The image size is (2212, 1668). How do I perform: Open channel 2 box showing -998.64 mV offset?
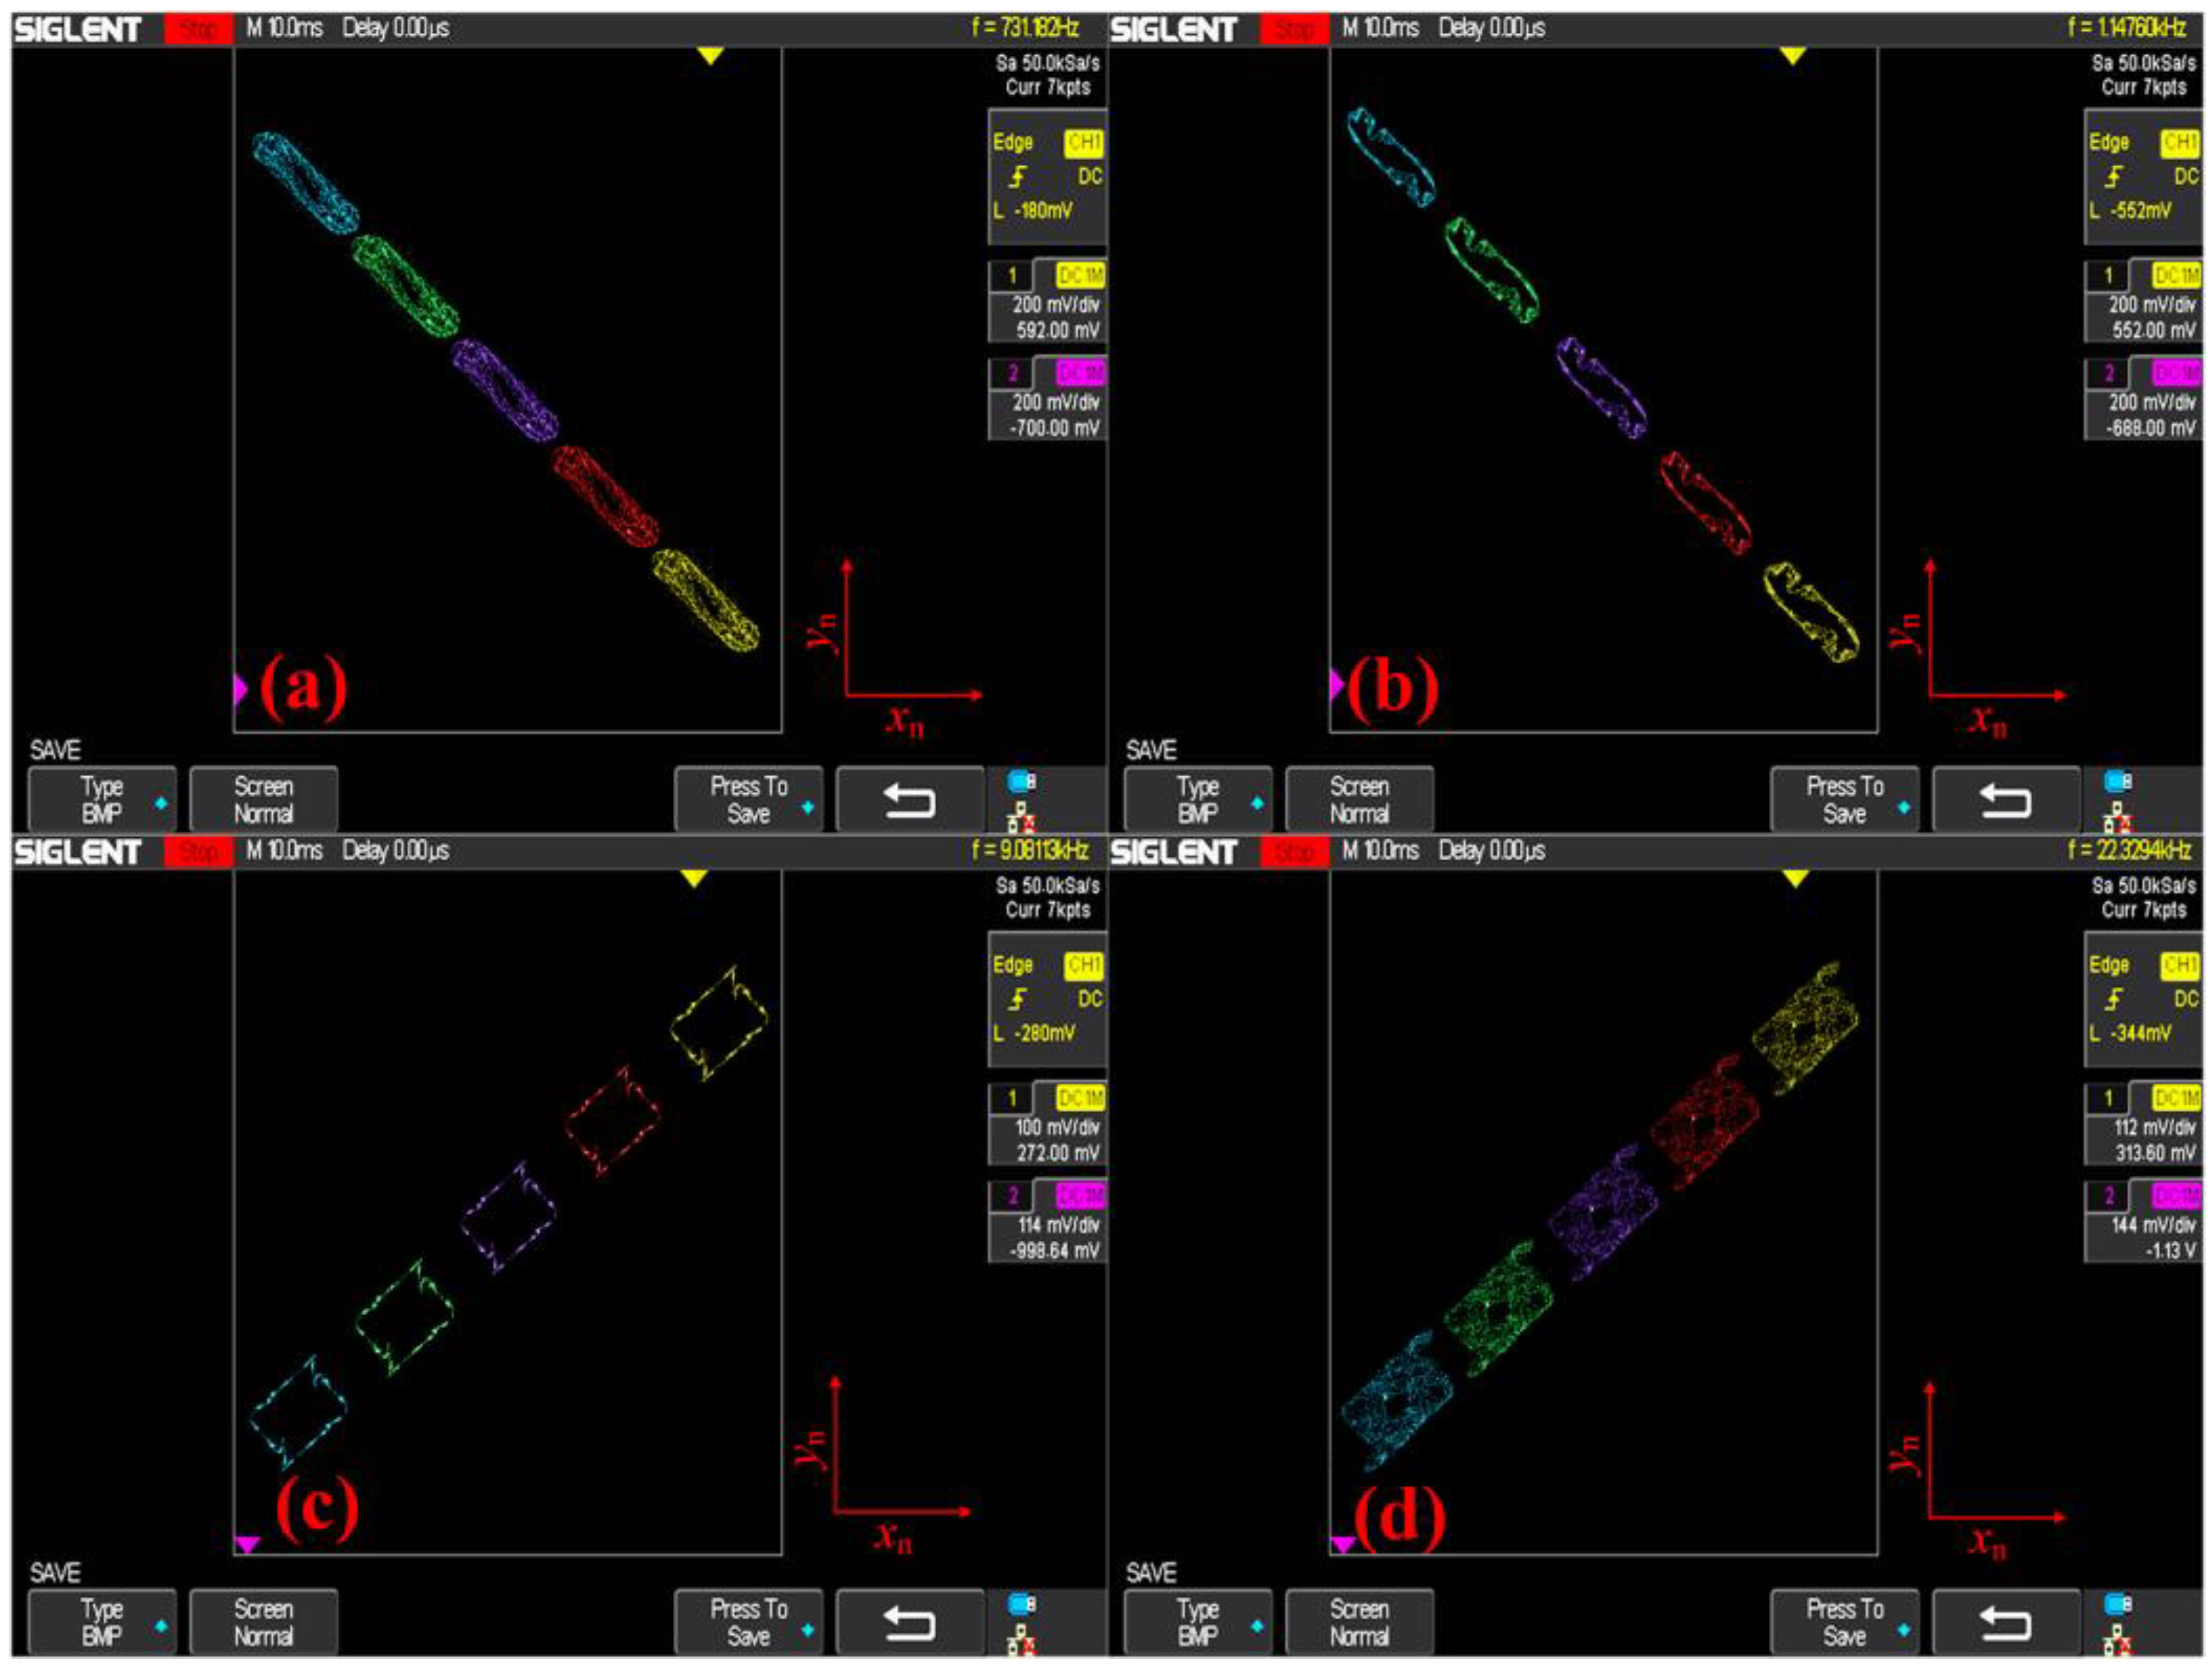click(1047, 1221)
